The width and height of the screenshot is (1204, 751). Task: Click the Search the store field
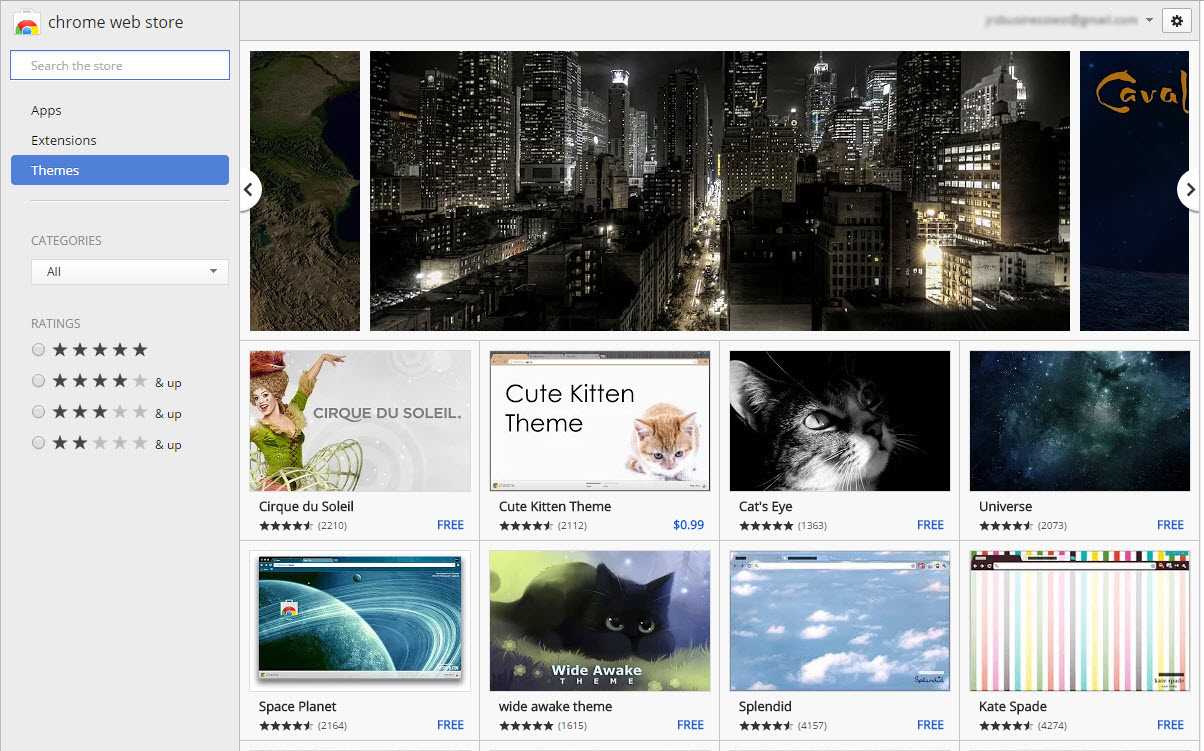click(120, 66)
